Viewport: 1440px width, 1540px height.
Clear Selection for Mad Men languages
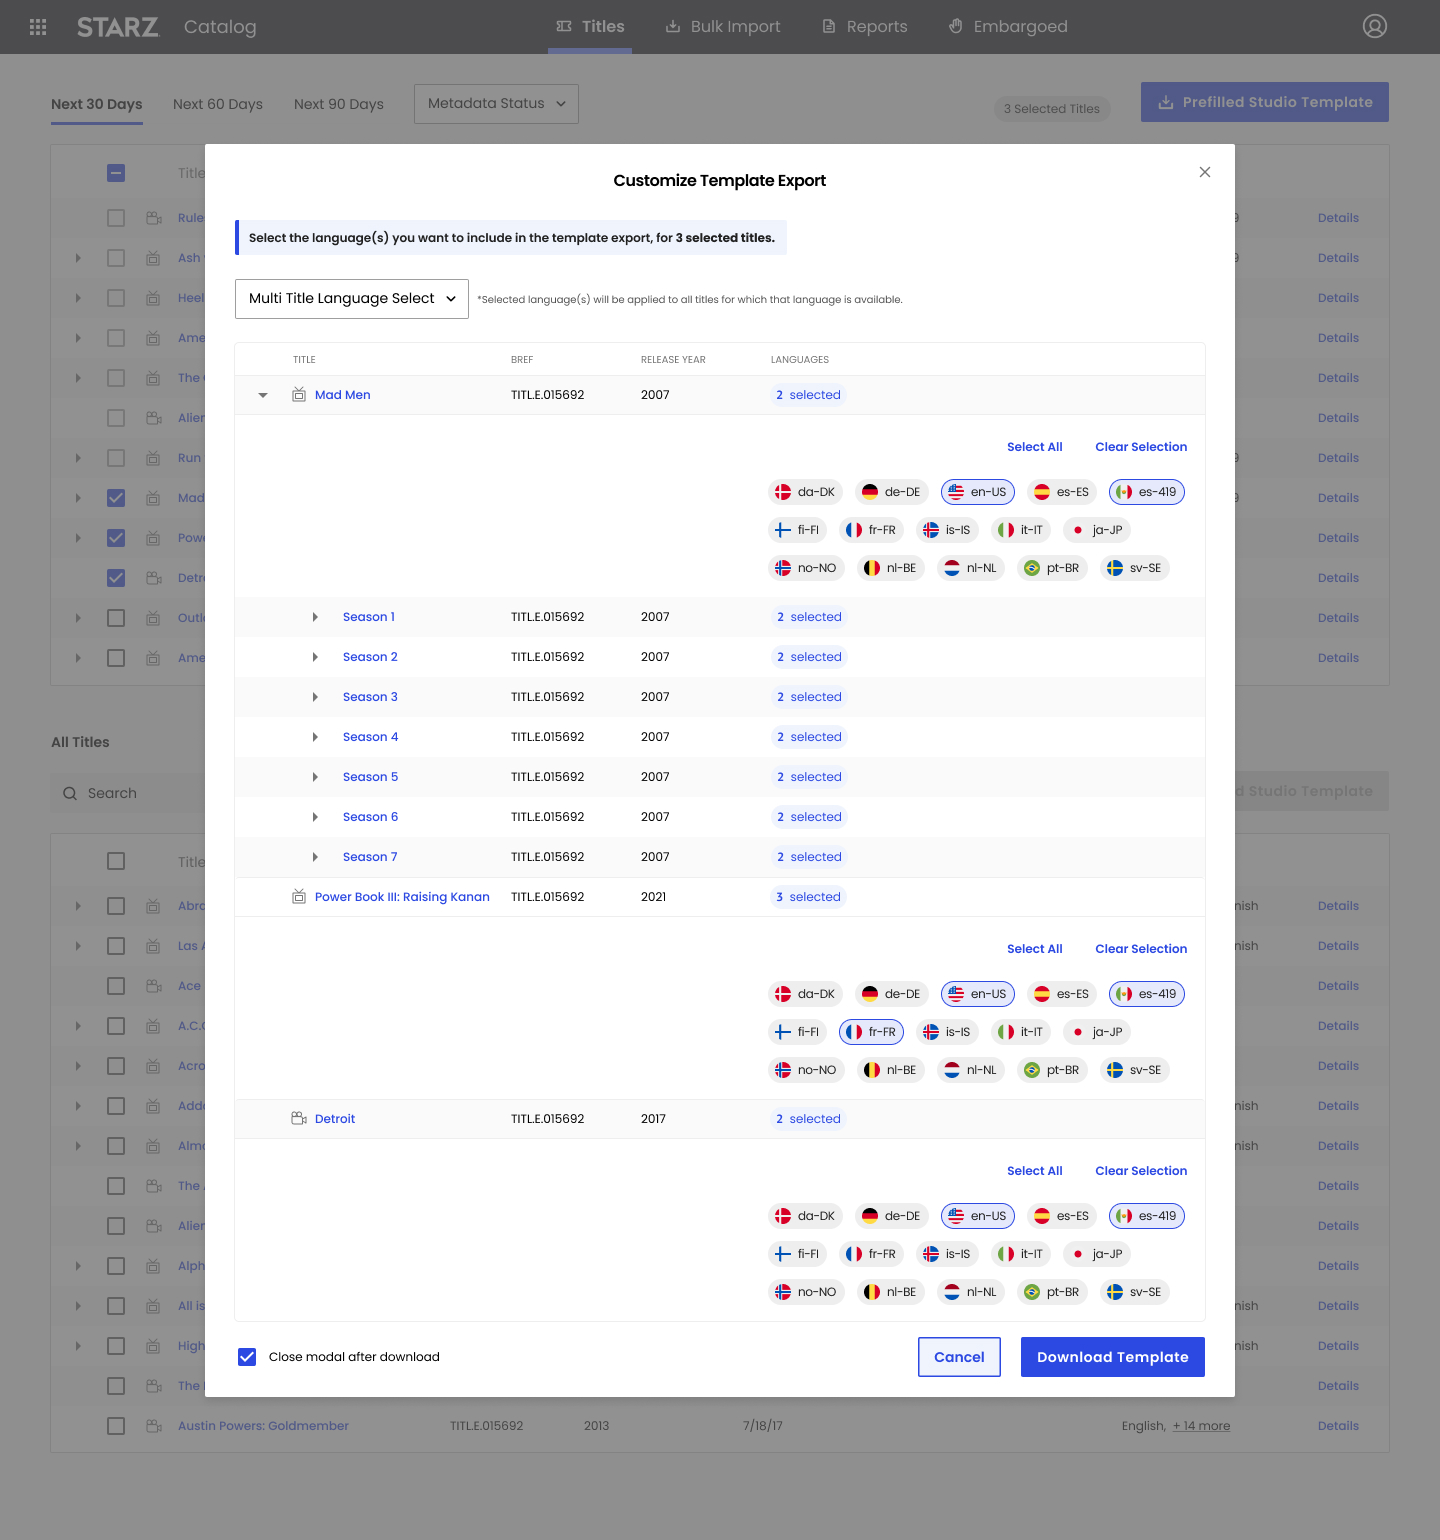1141,447
